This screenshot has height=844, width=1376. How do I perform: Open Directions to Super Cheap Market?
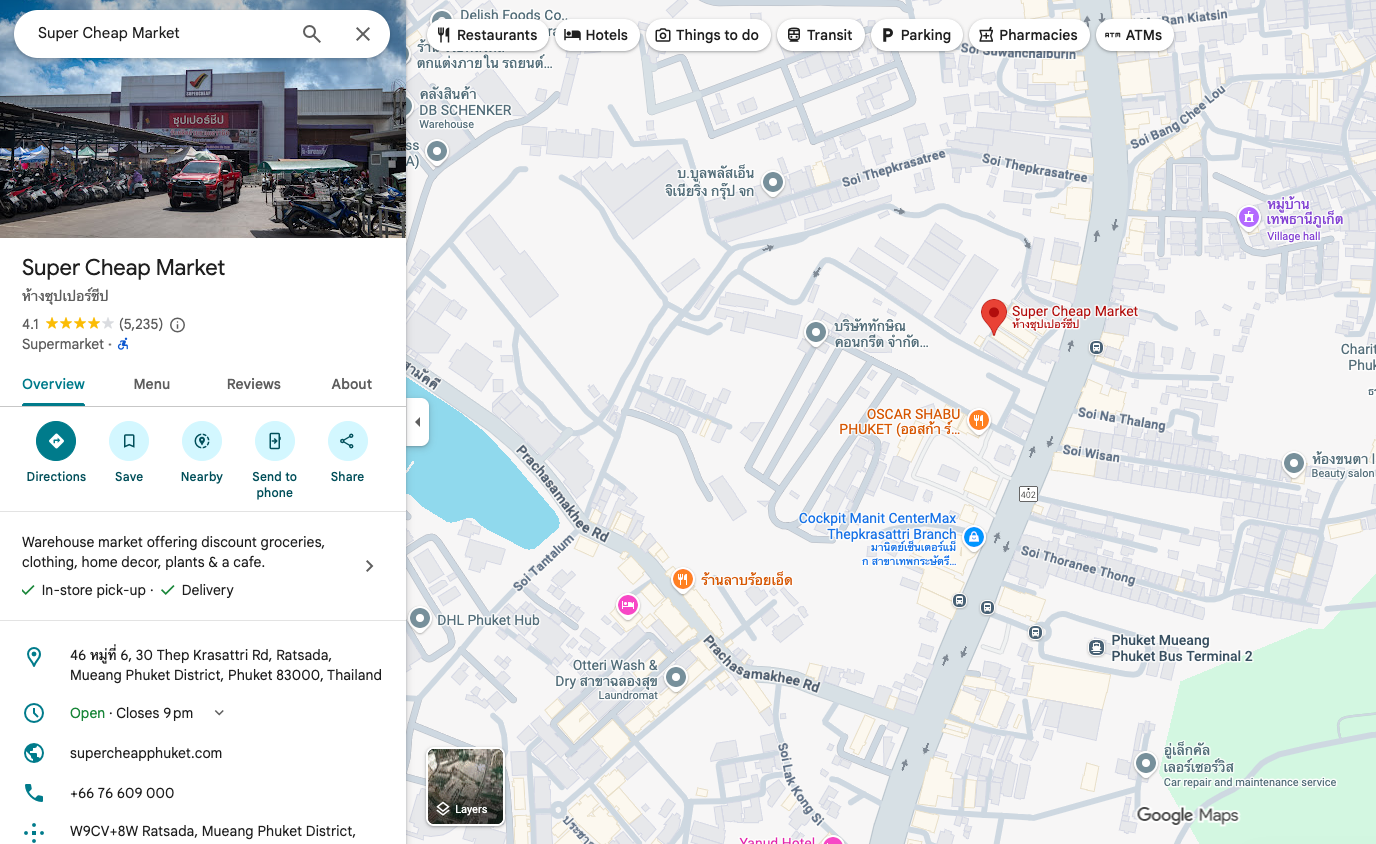56,441
